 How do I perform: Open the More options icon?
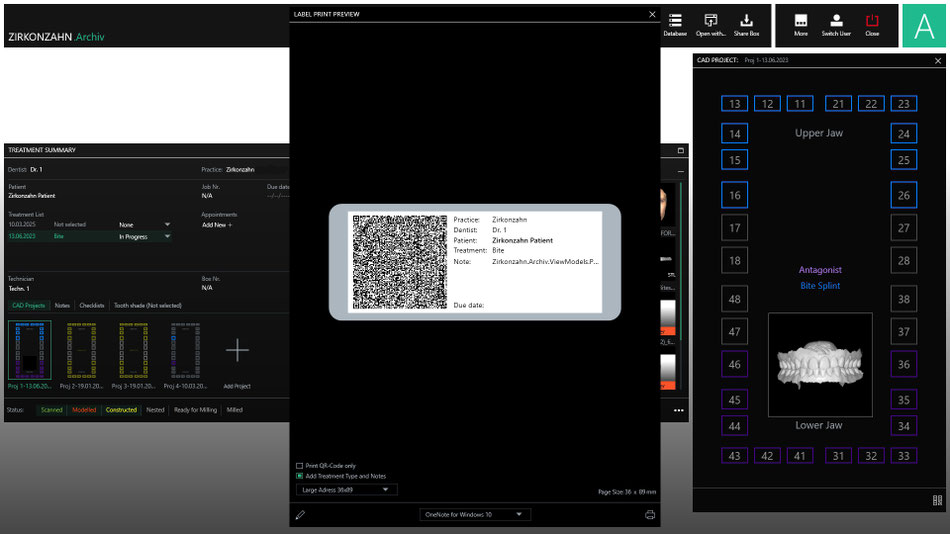[x=800, y=22]
